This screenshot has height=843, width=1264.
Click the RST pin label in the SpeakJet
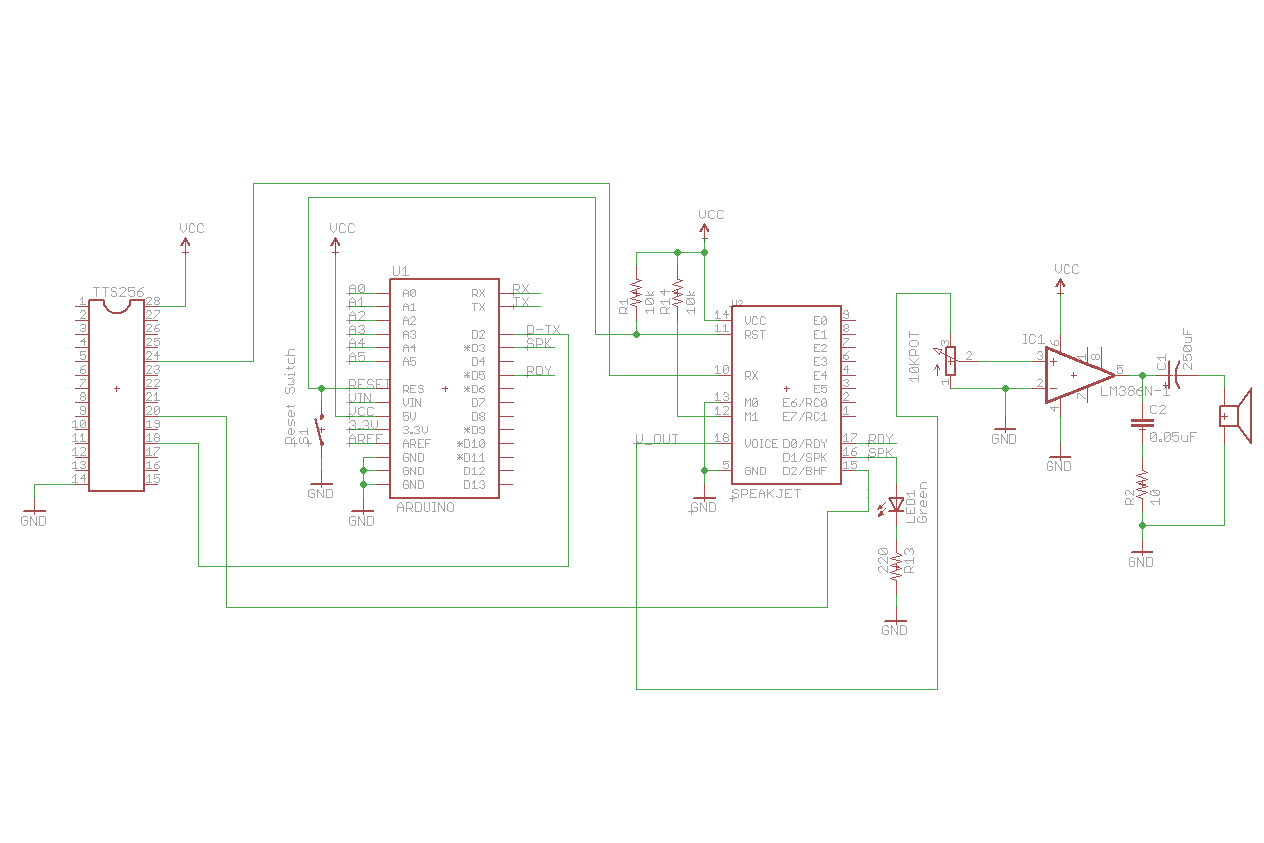click(755, 334)
